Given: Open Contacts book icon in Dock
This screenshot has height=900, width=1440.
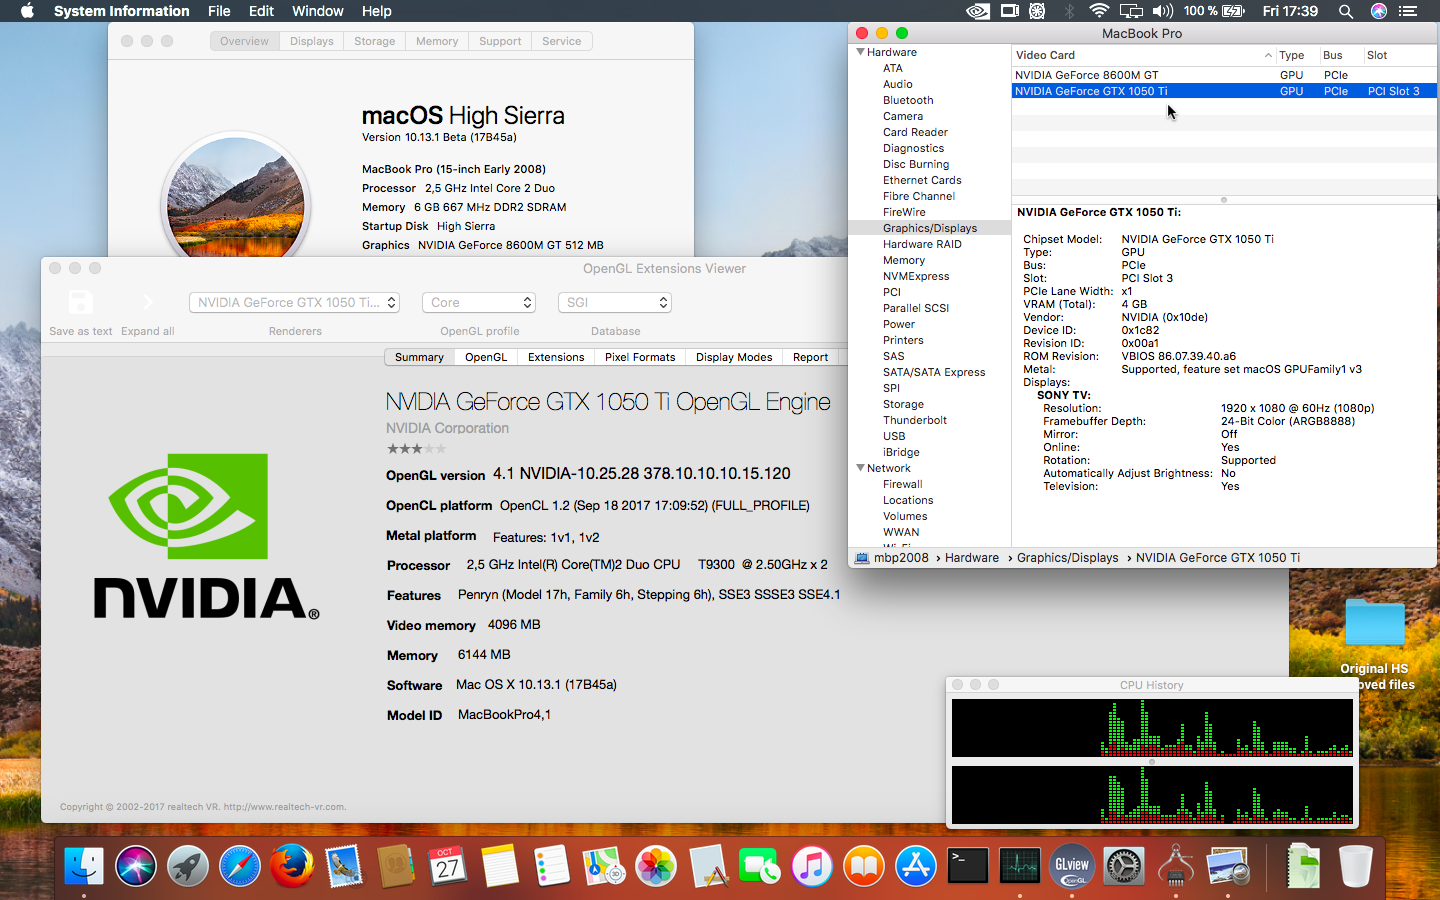Looking at the screenshot, I should coord(396,866).
